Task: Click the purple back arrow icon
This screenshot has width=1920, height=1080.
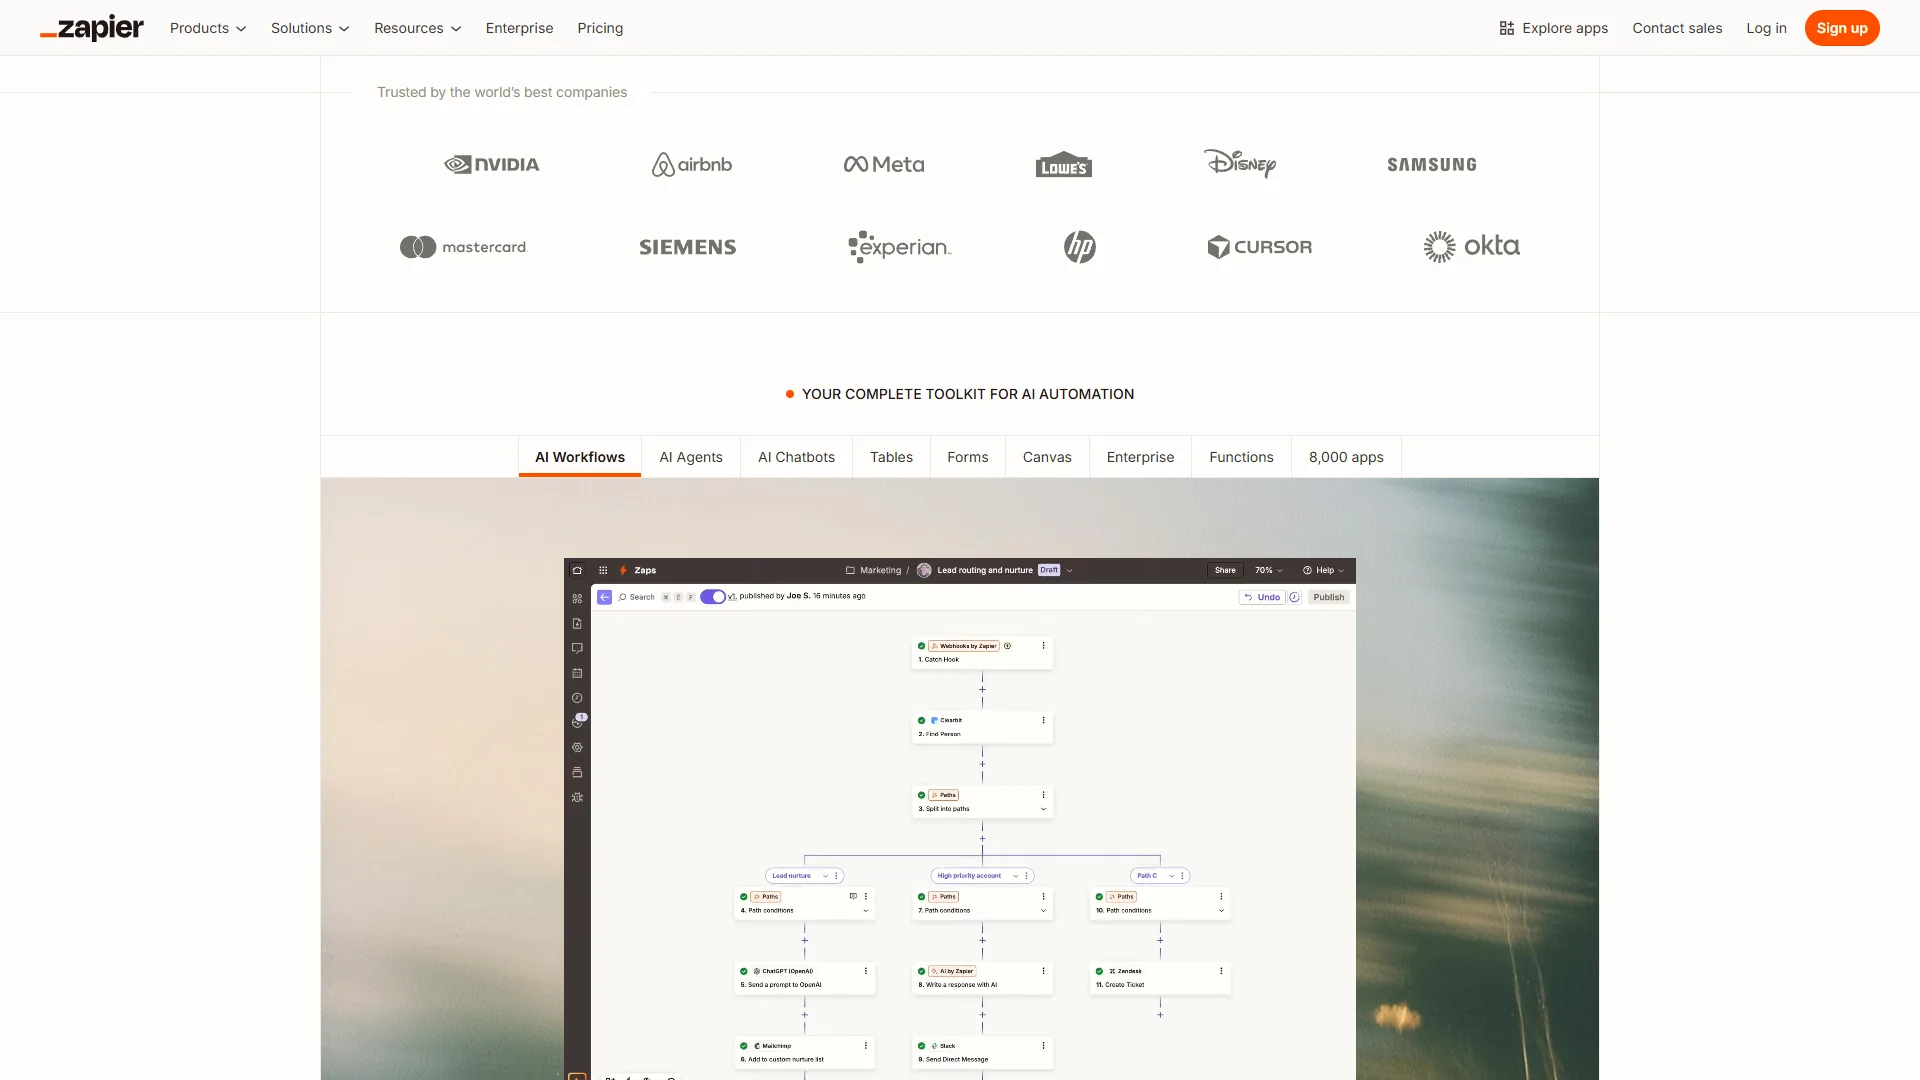Action: pyautogui.click(x=604, y=597)
